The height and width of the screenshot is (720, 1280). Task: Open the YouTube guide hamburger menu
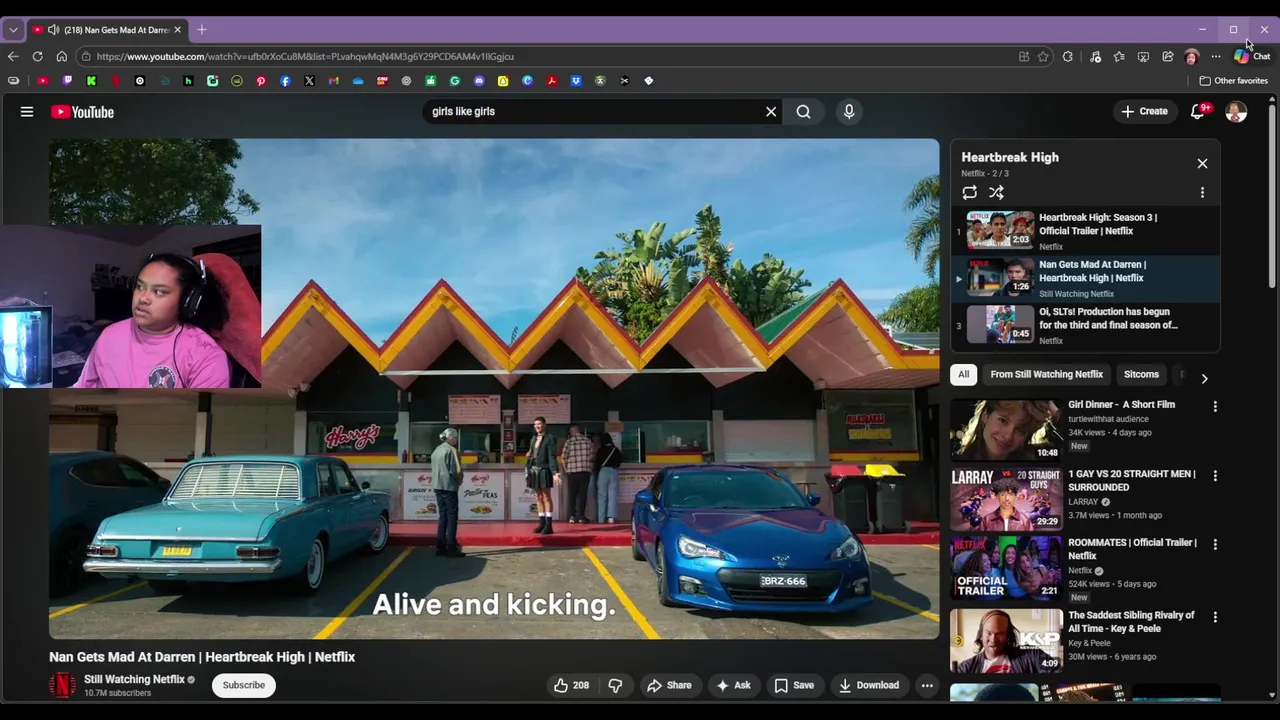(27, 112)
